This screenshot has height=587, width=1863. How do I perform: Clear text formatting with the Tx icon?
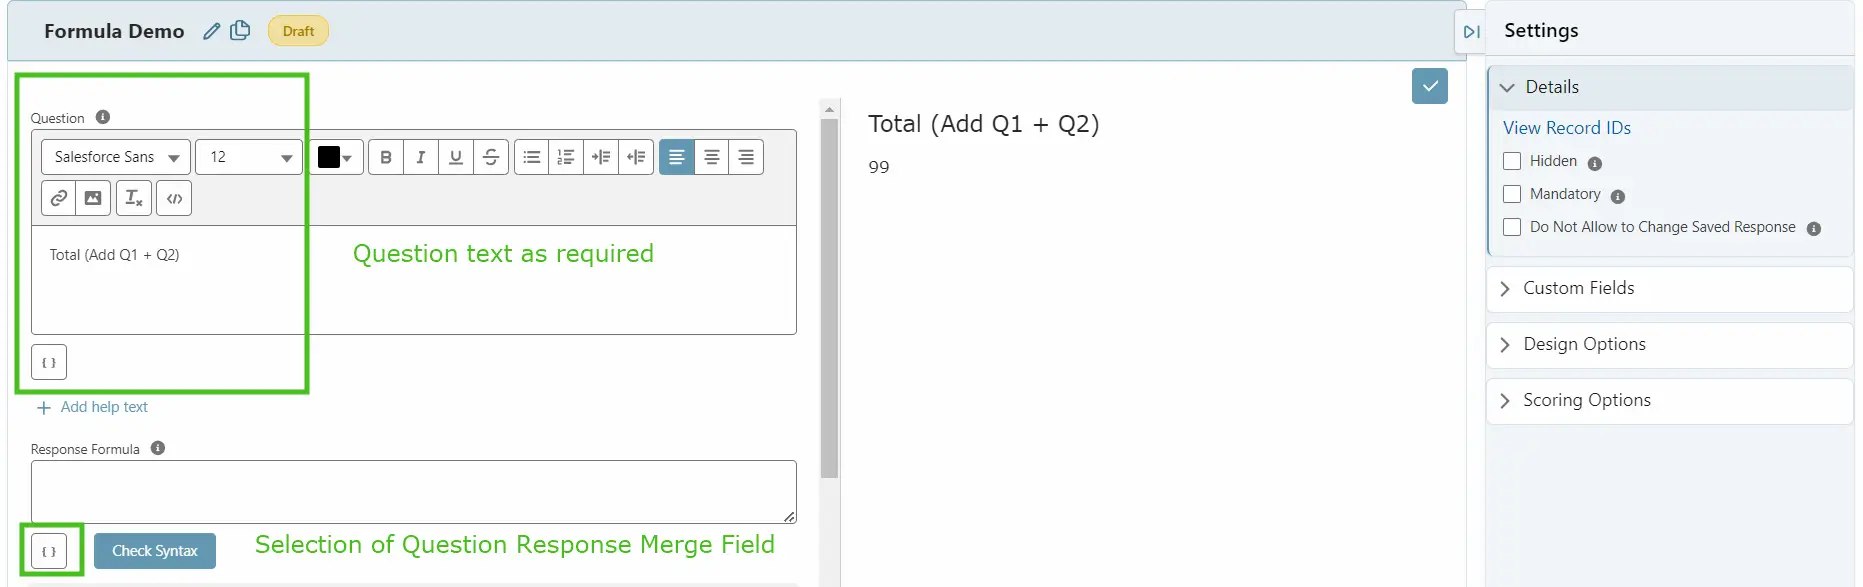[133, 198]
